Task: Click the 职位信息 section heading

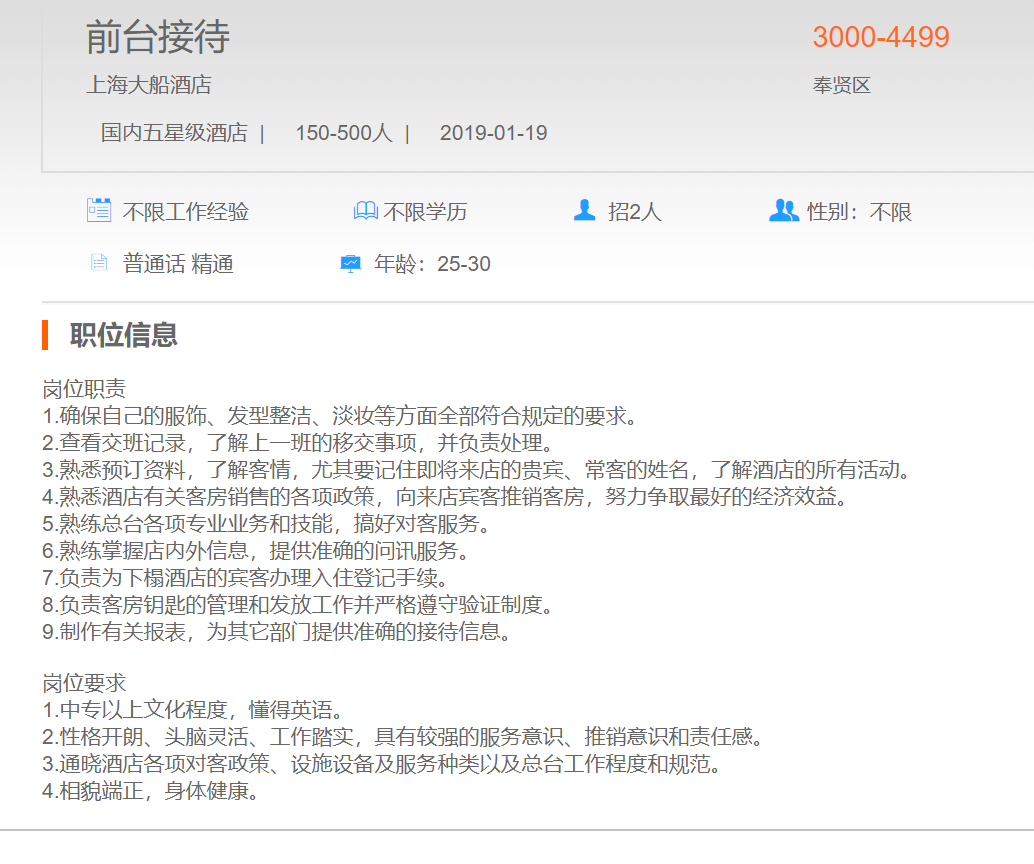Action: point(123,335)
